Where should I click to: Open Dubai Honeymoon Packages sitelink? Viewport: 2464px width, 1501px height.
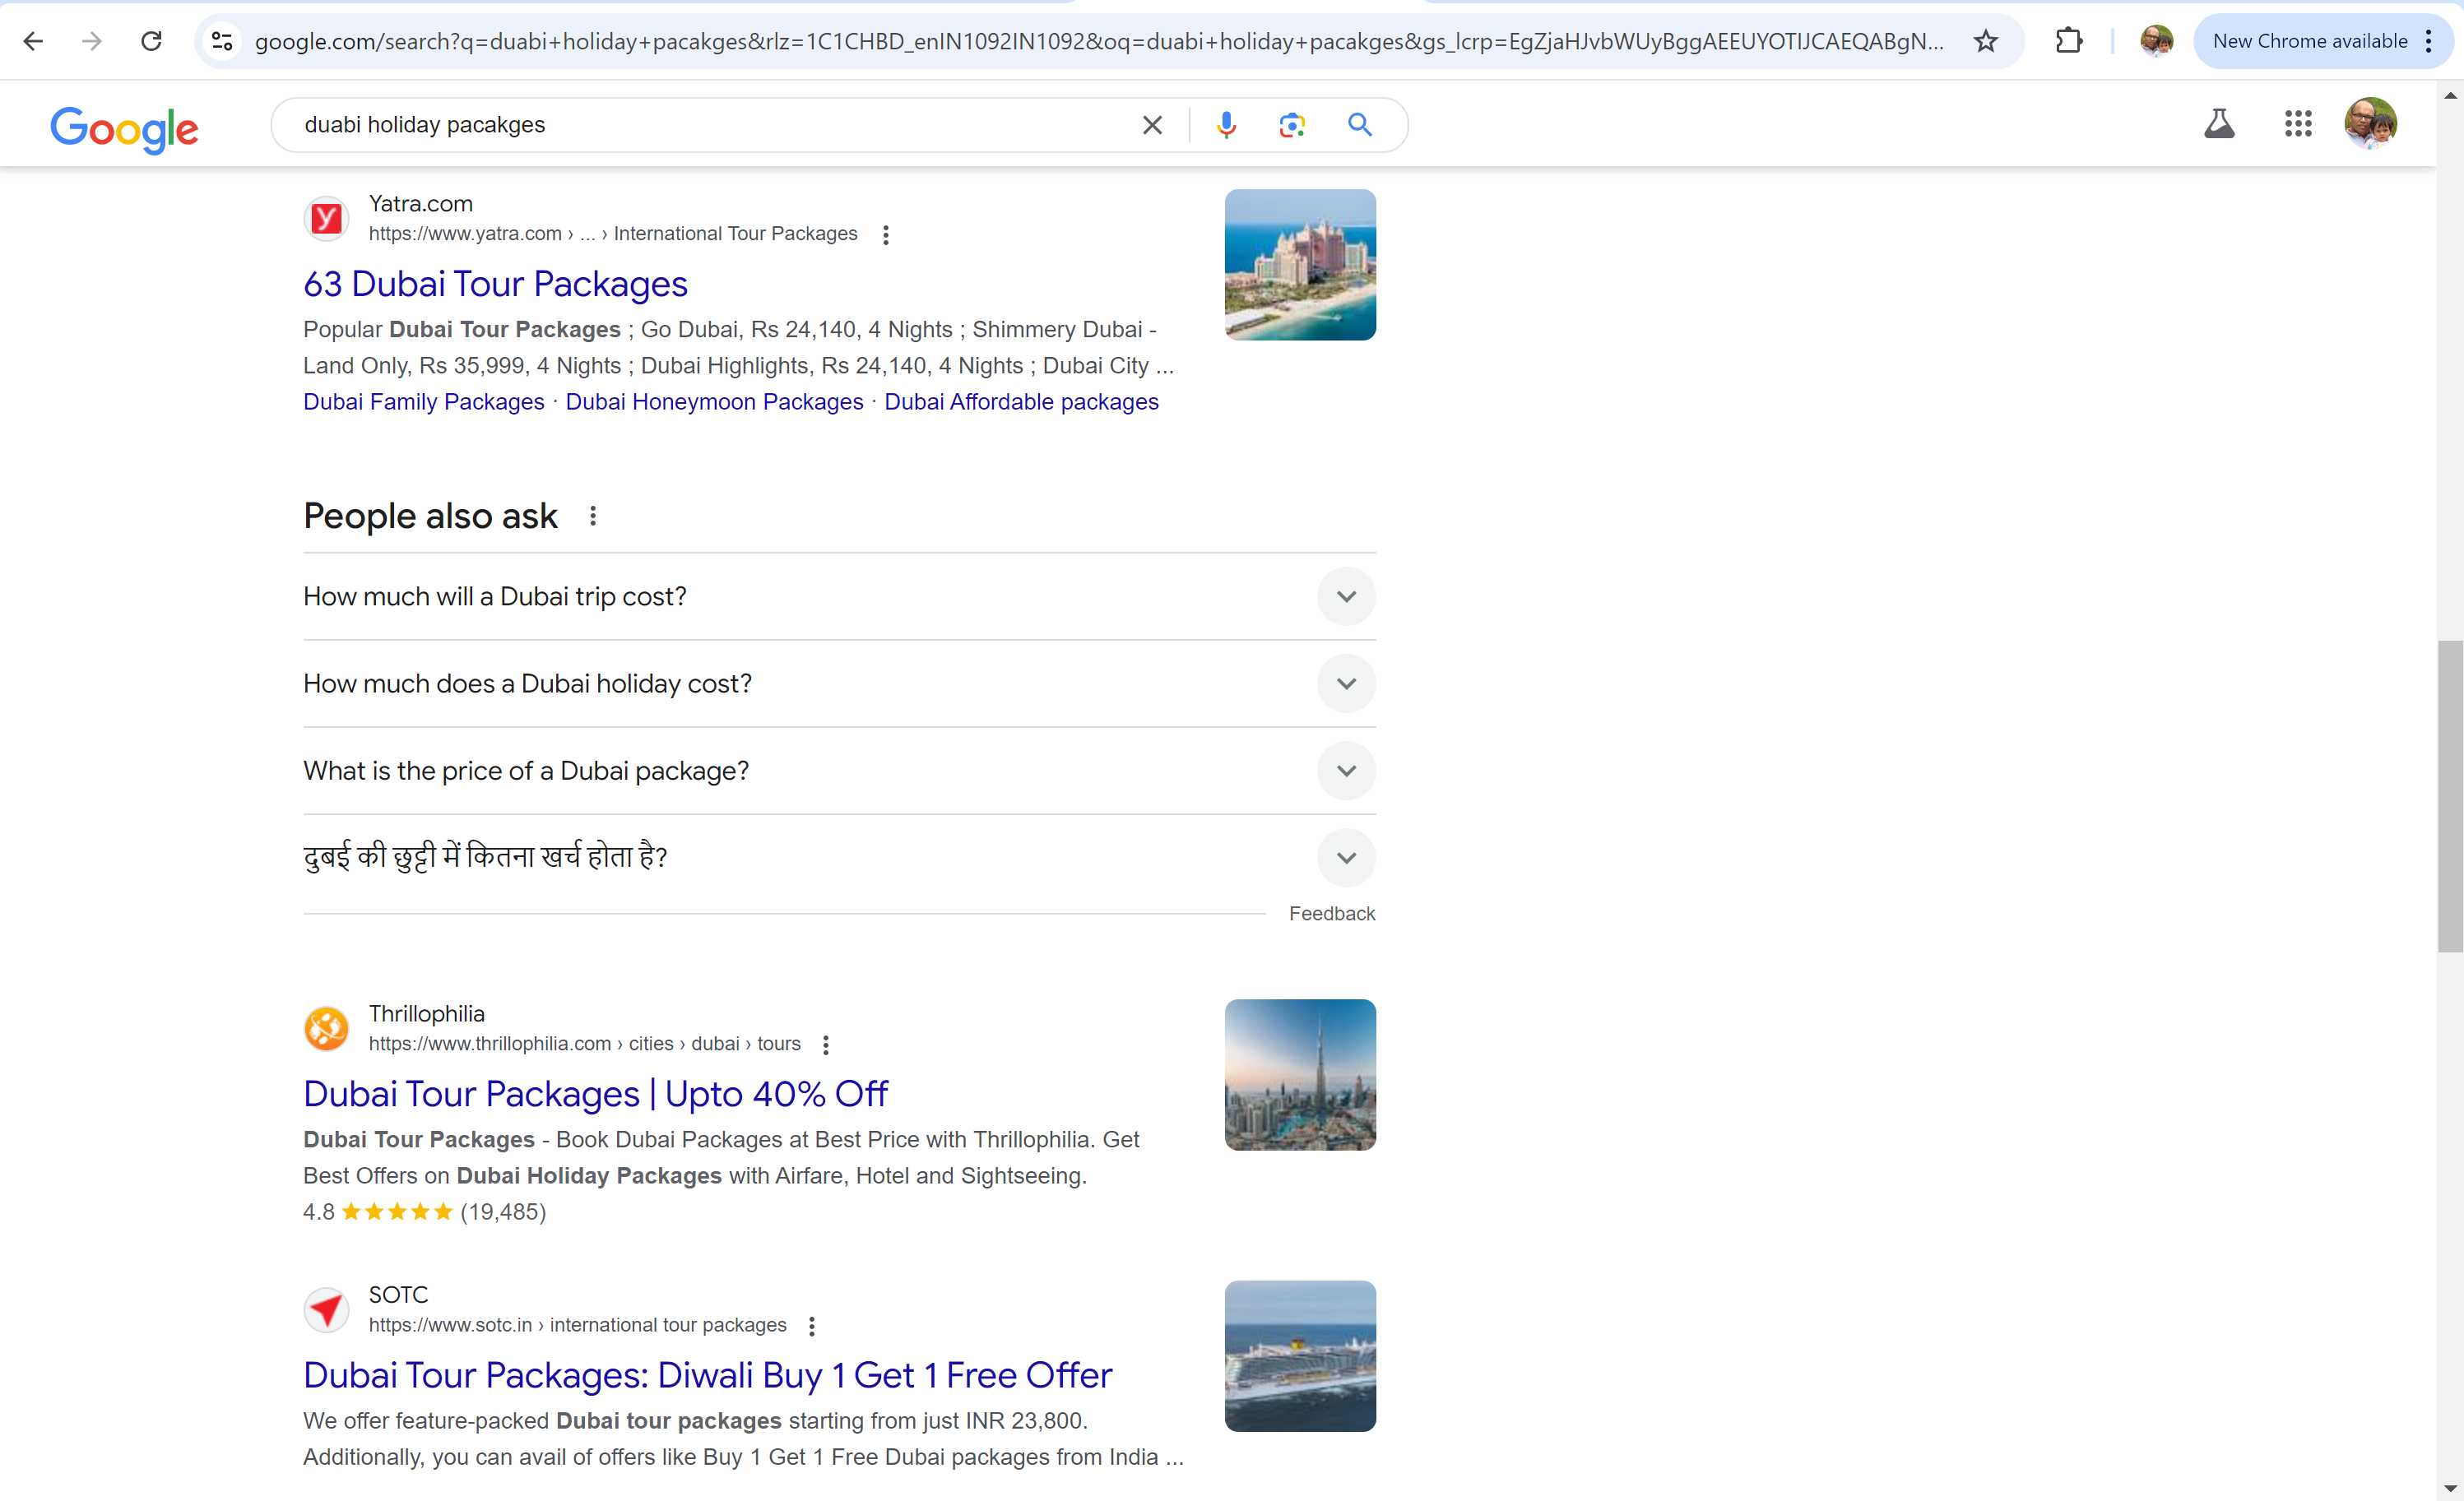click(714, 402)
